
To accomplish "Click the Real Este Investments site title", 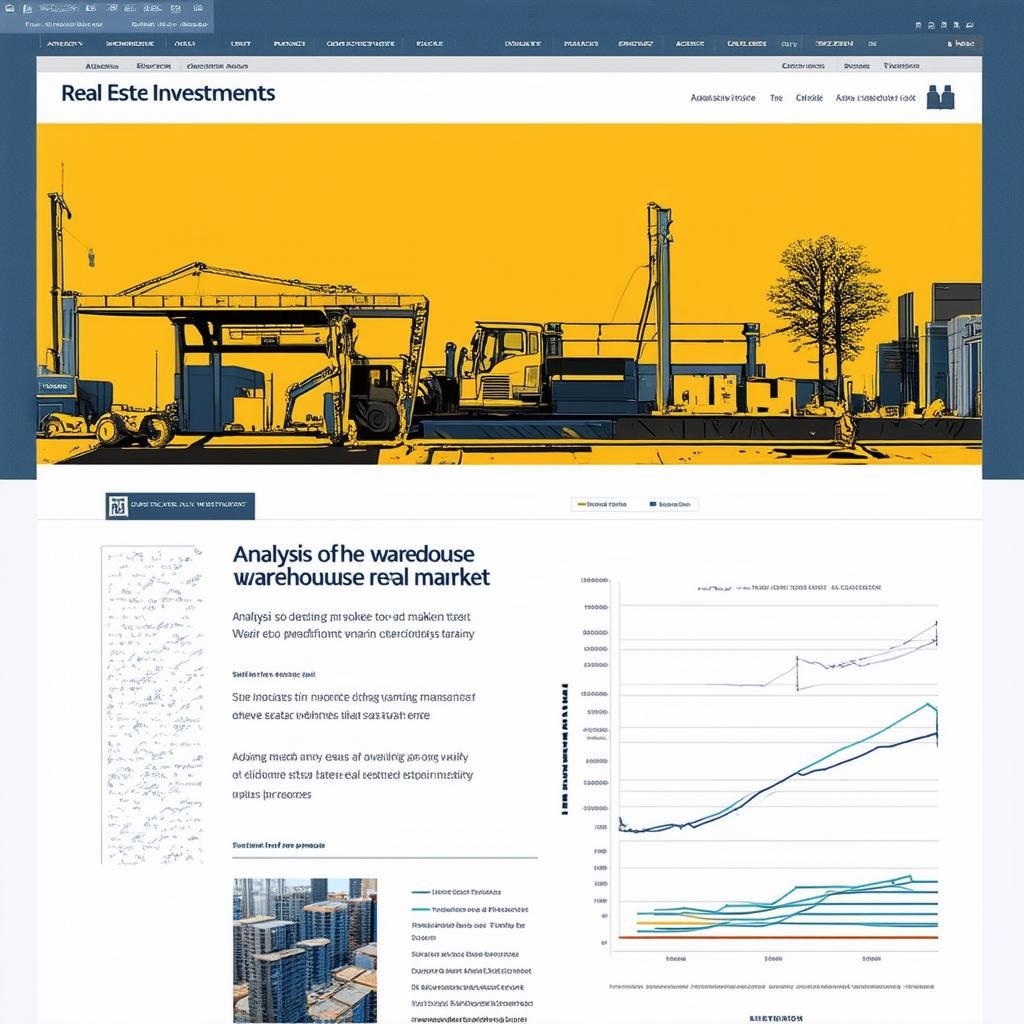I will (168, 93).
